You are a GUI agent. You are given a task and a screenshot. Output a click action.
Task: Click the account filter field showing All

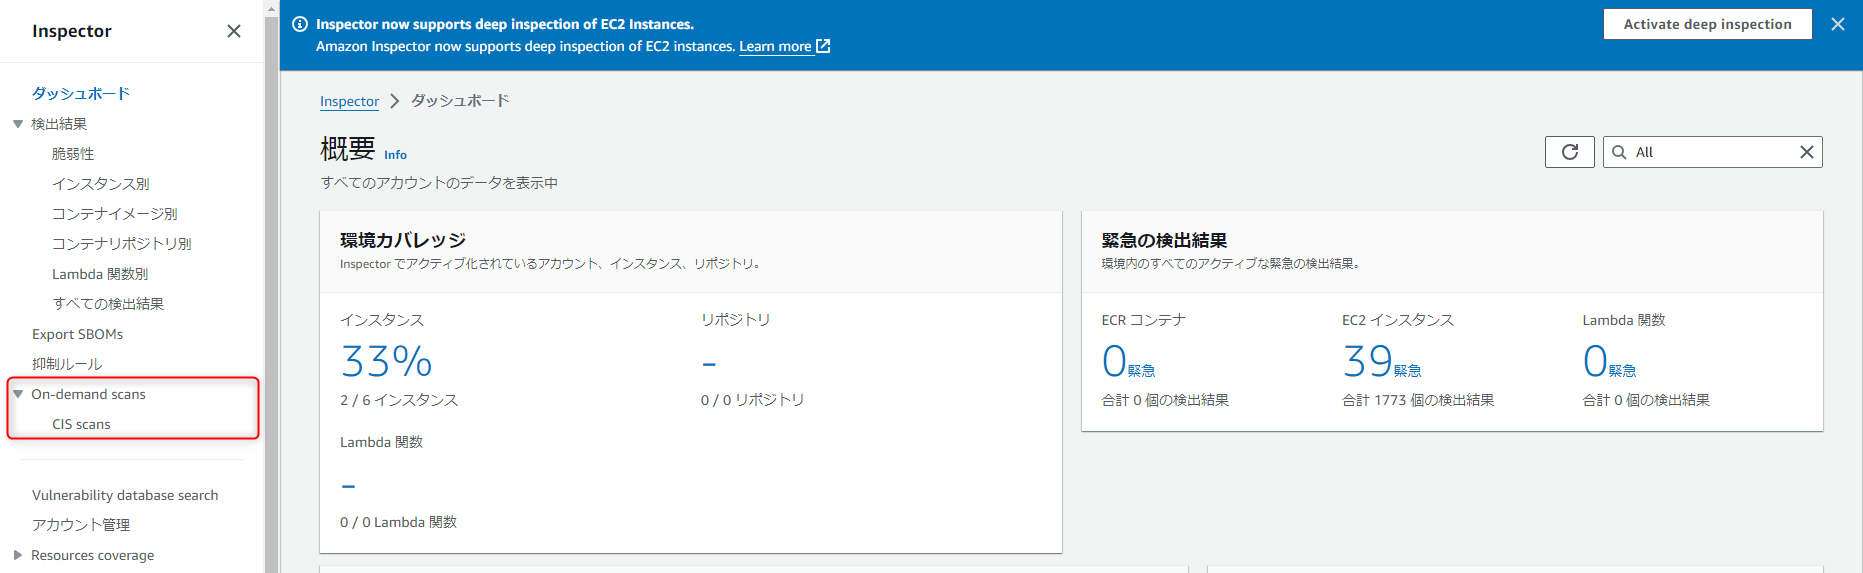click(1712, 152)
